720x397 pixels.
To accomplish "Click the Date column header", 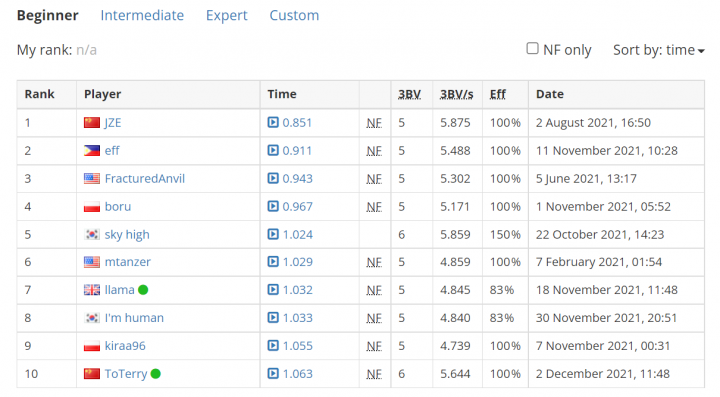I will point(550,94).
